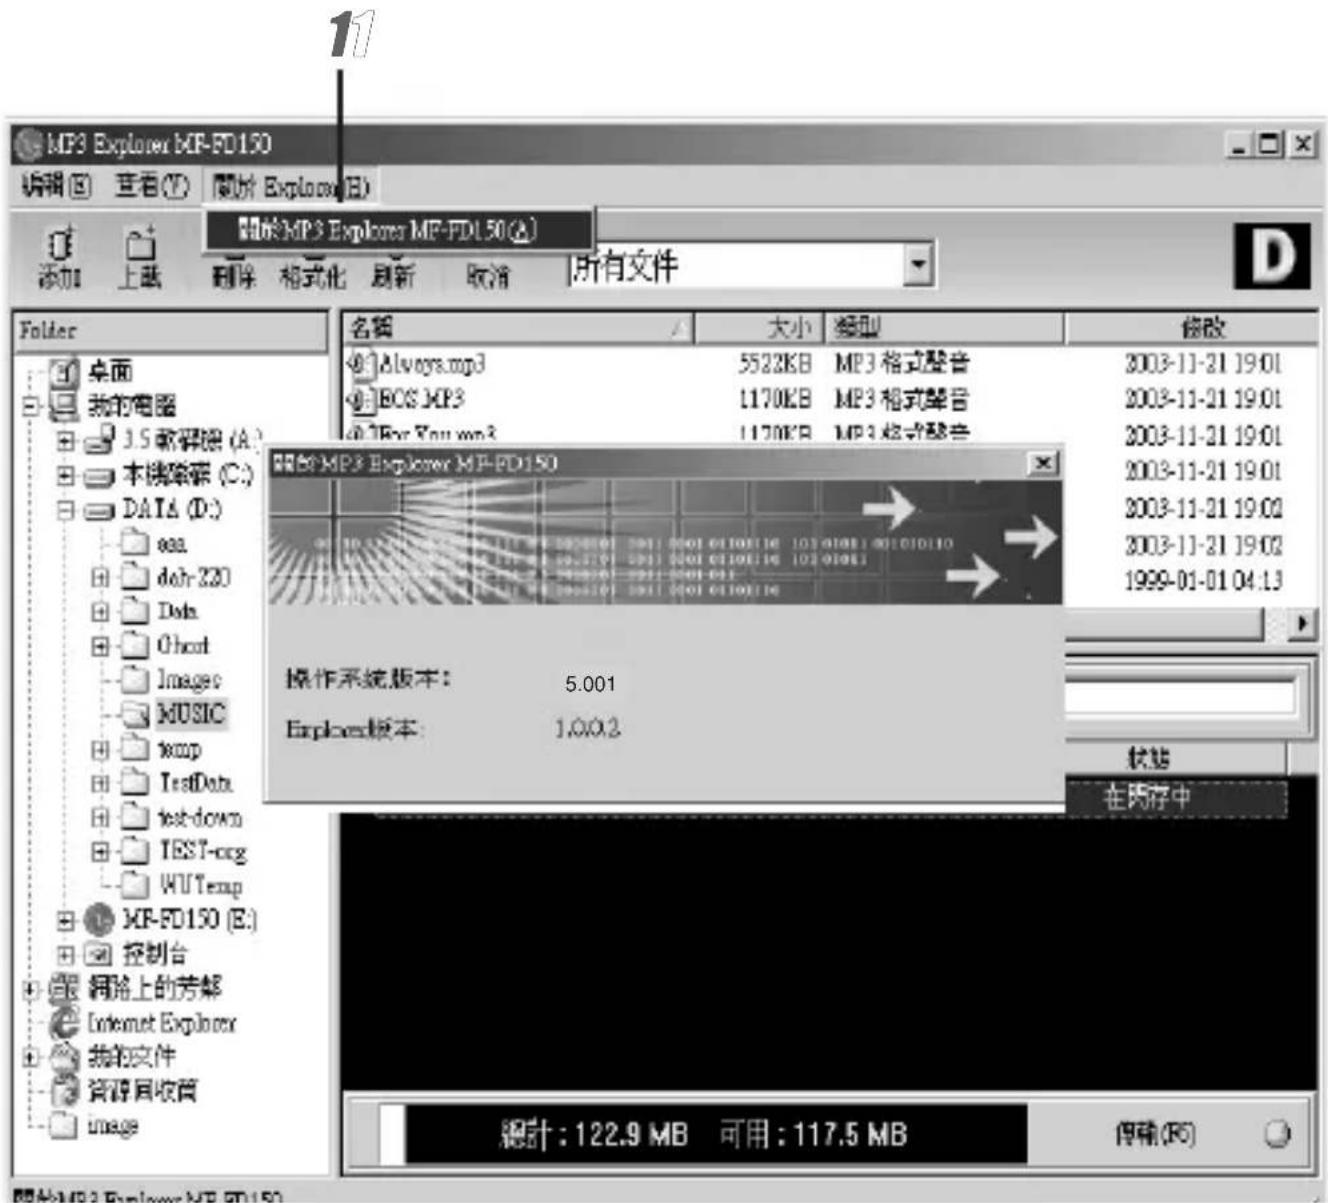Image resolution: width=1328 pixels, height=1203 pixels.
Task: Click the MP3 Explorer title bar app icon
Action: click(29, 145)
